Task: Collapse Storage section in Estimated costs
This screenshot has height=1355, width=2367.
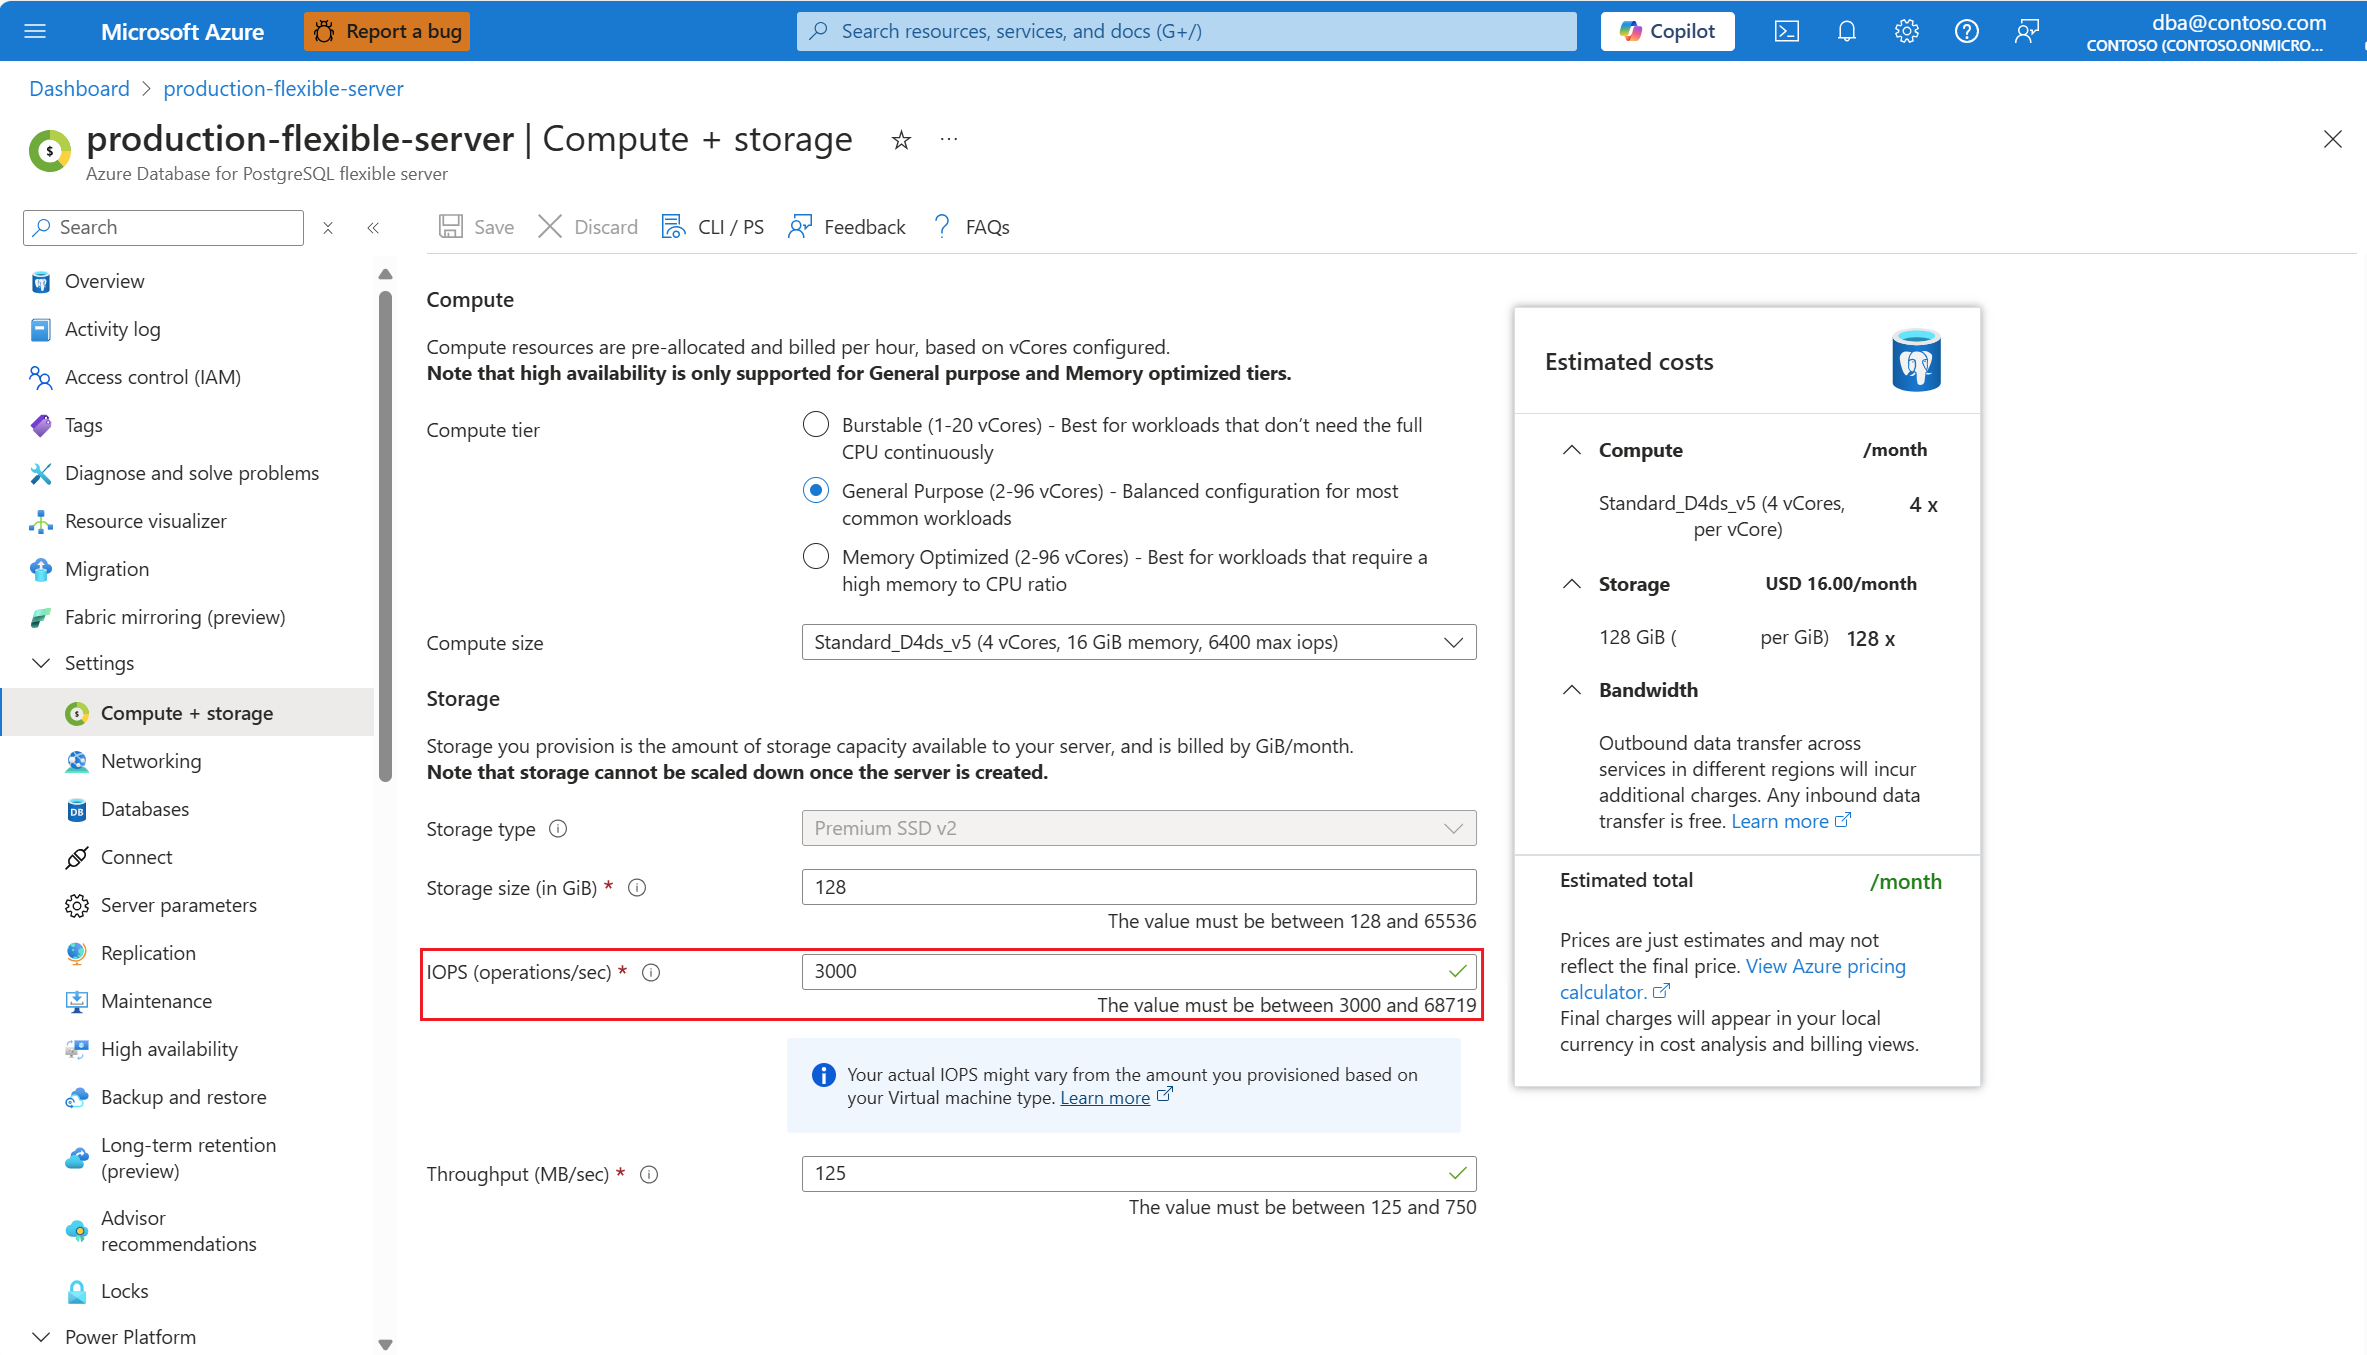Action: 1572,584
